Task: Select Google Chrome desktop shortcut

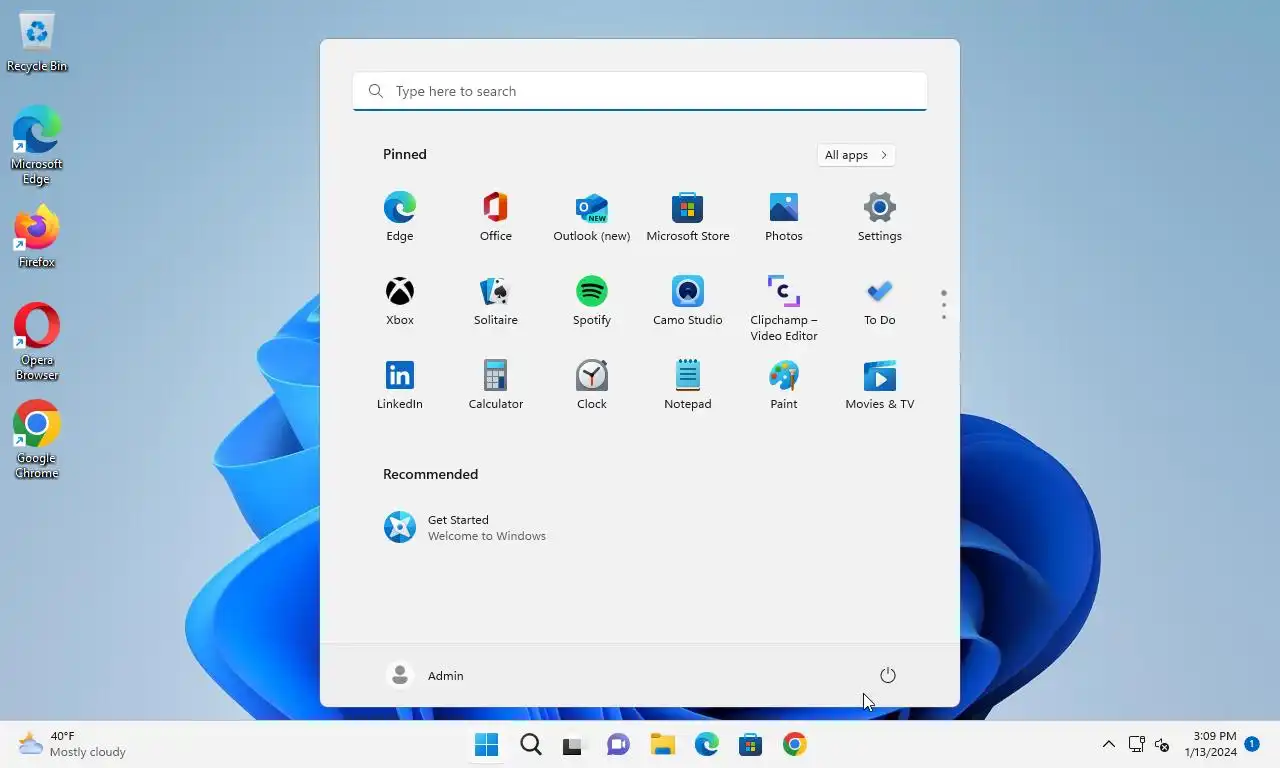Action: click(37, 440)
